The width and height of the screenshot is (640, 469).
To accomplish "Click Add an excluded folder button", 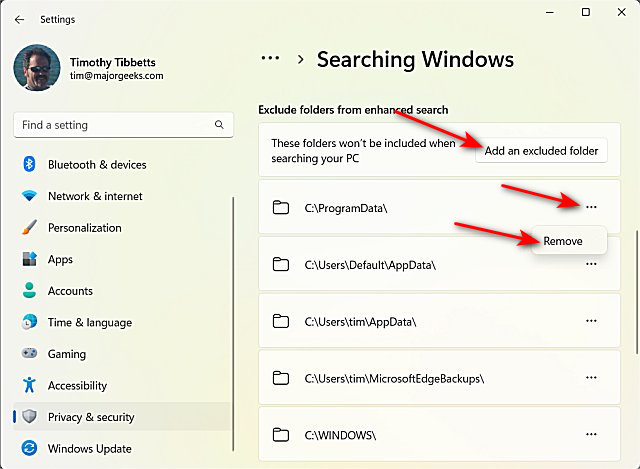I will pos(541,151).
